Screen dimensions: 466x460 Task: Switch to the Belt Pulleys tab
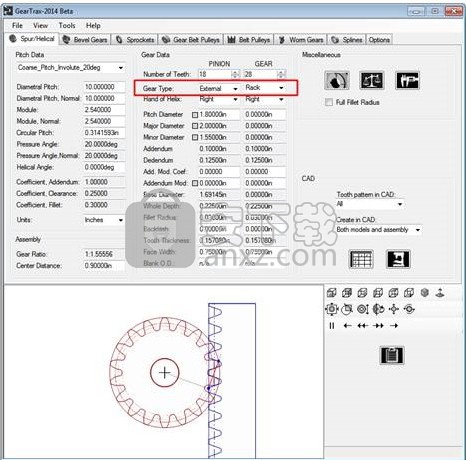pyautogui.click(x=249, y=40)
